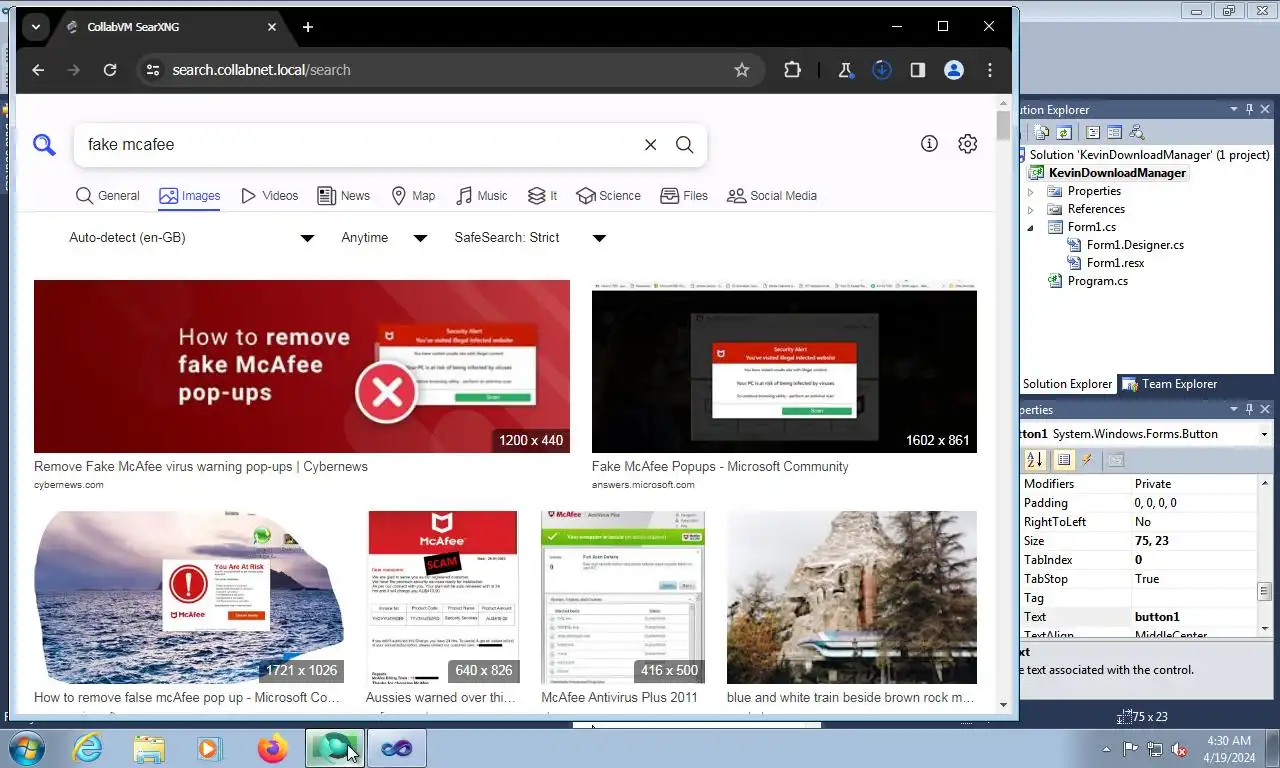Open the browser downloads indicator
1280x768 pixels.
pos(881,70)
